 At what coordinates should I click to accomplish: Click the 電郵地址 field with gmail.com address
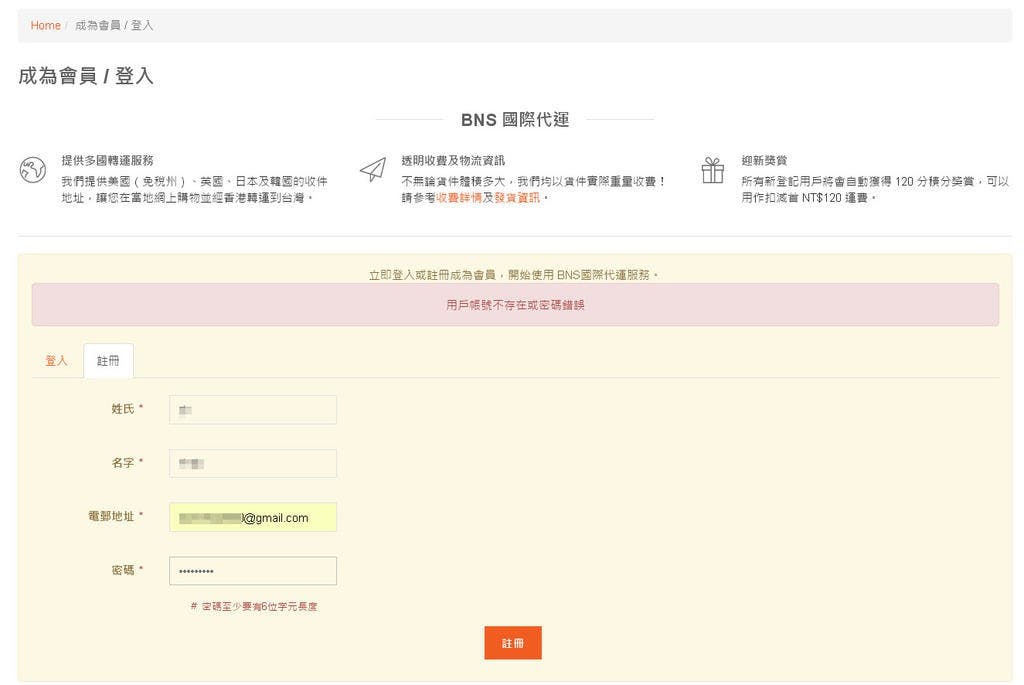253,517
